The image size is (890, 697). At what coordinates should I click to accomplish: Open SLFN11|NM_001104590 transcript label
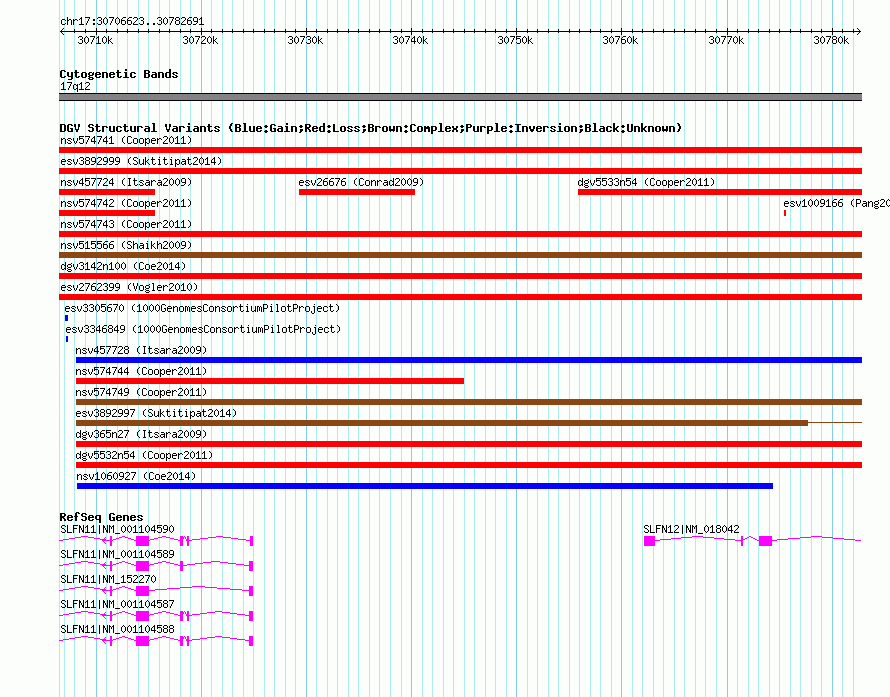point(117,529)
